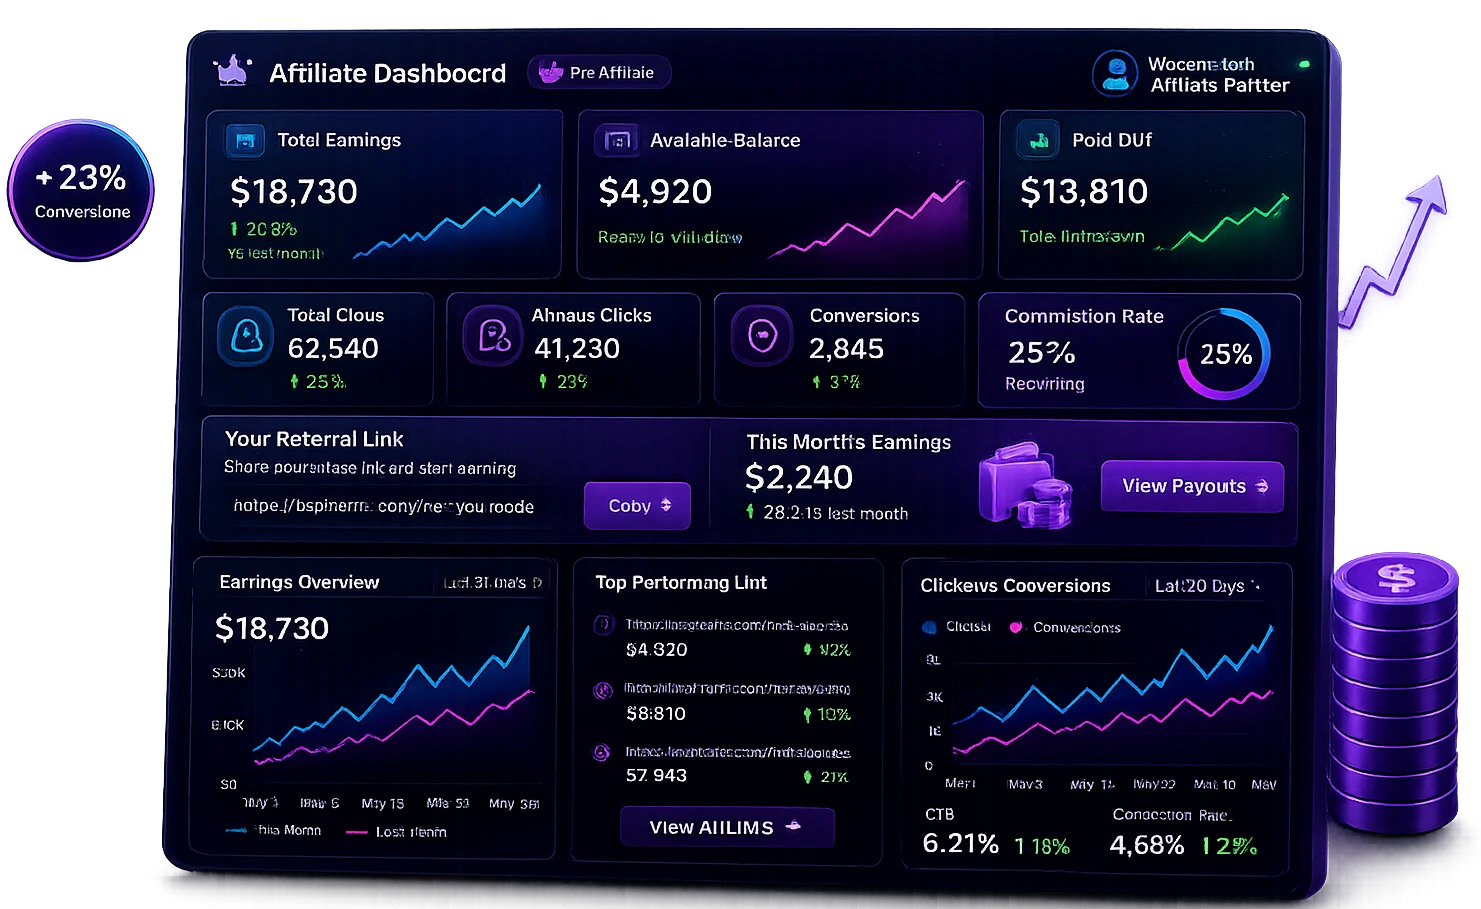The image size is (1481, 909).
Task: Click the green up arrow under 62,540
Action: click(x=294, y=381)
